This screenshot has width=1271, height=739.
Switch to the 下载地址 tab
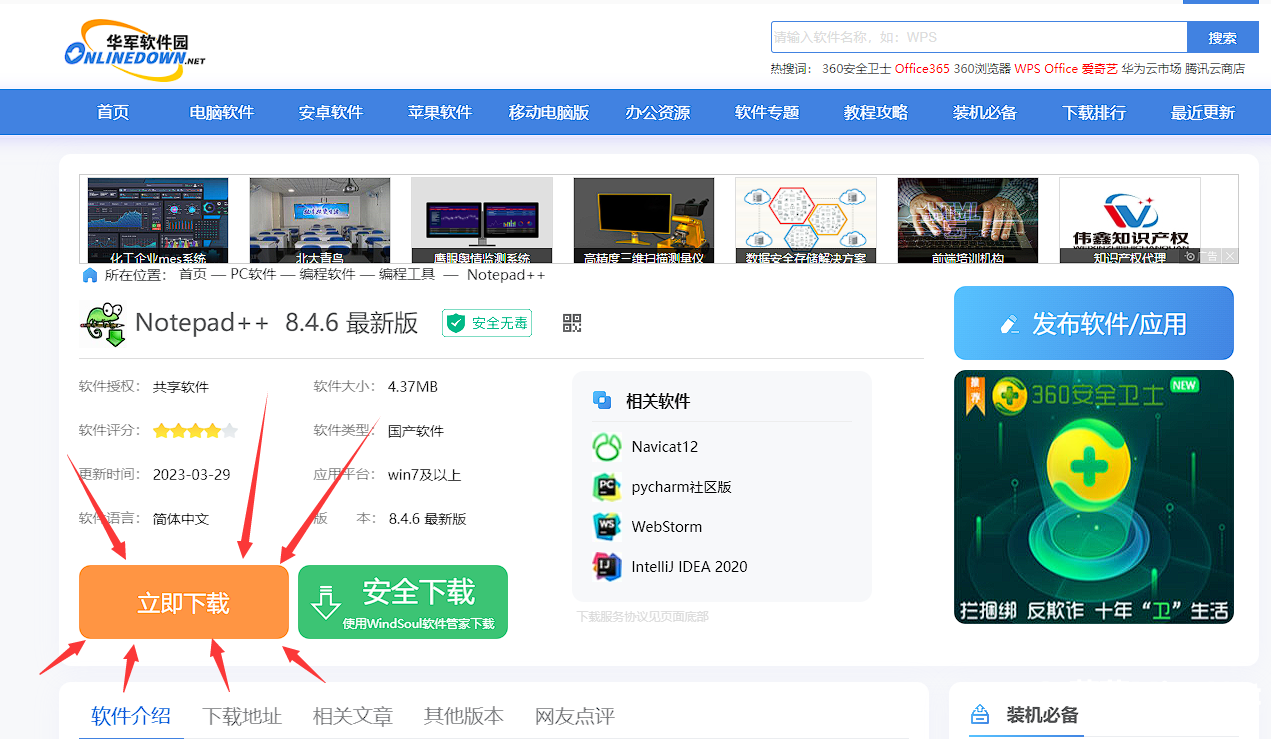coord(242,716)
